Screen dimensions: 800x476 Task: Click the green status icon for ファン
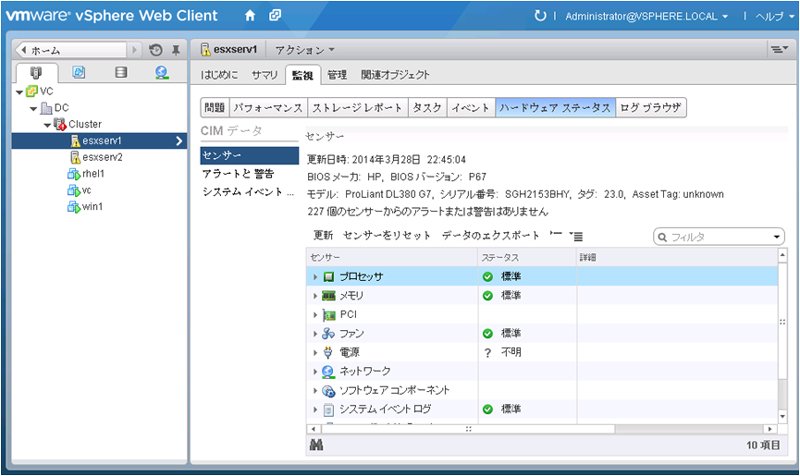point(488,334)
